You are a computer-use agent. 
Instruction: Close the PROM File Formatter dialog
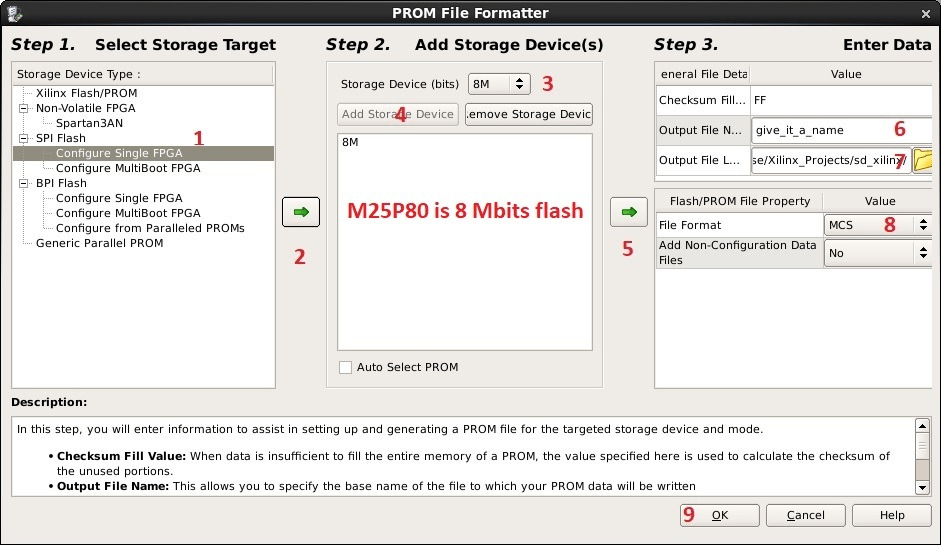(x=925, y=13)
